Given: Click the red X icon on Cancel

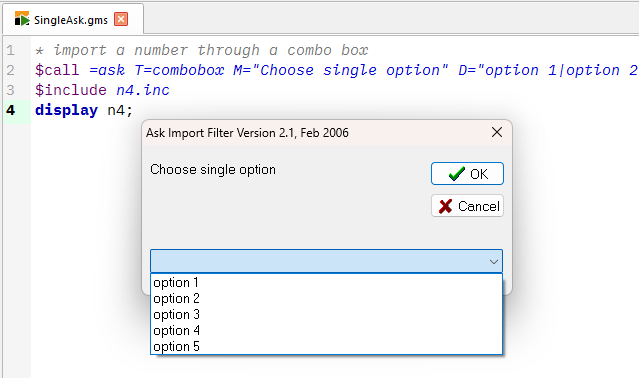Looking at the screenshot, I should [445, 206].
